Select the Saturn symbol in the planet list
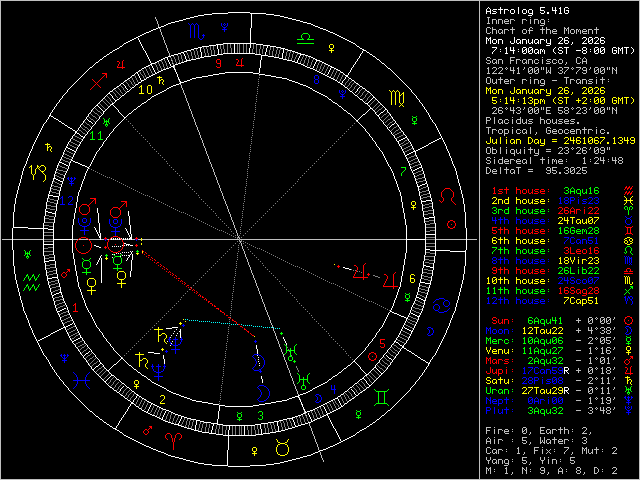Viewport: 640px width, 480px height. pos(627,381)
